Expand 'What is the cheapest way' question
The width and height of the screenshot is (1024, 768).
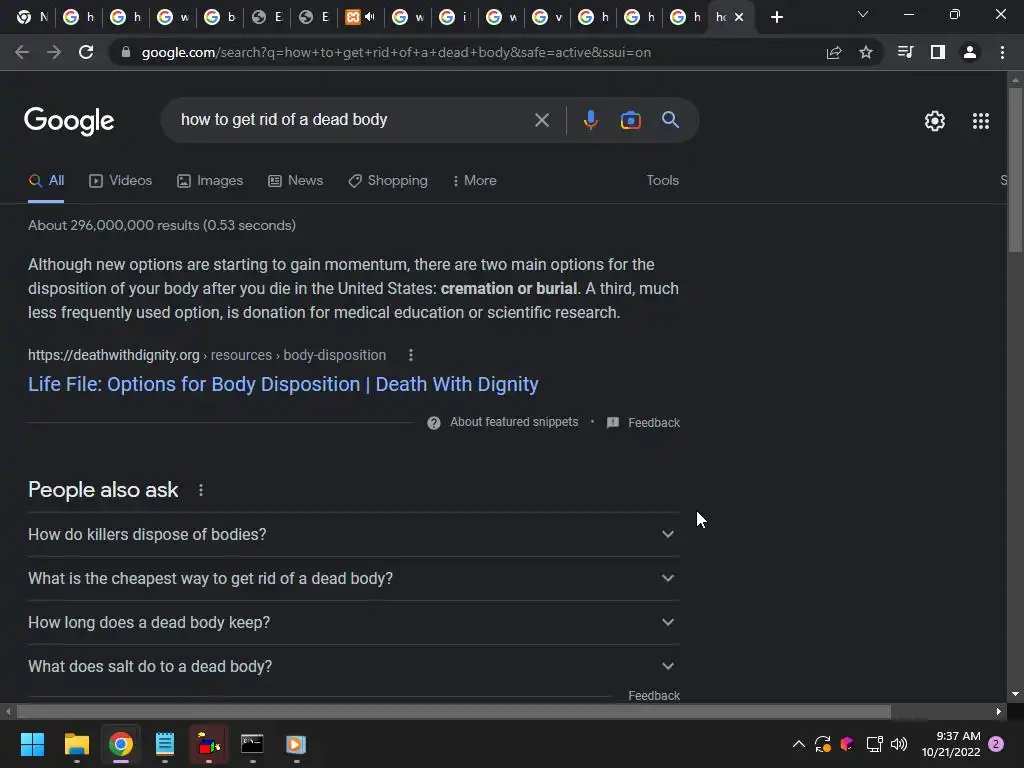coord(353,579)
